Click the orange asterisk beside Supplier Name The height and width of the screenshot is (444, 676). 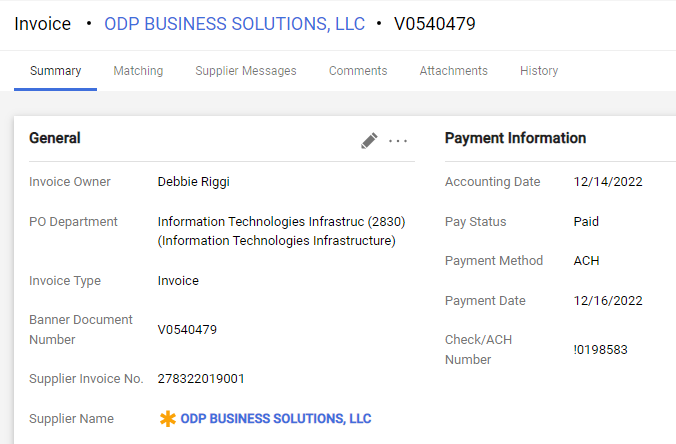168,419
